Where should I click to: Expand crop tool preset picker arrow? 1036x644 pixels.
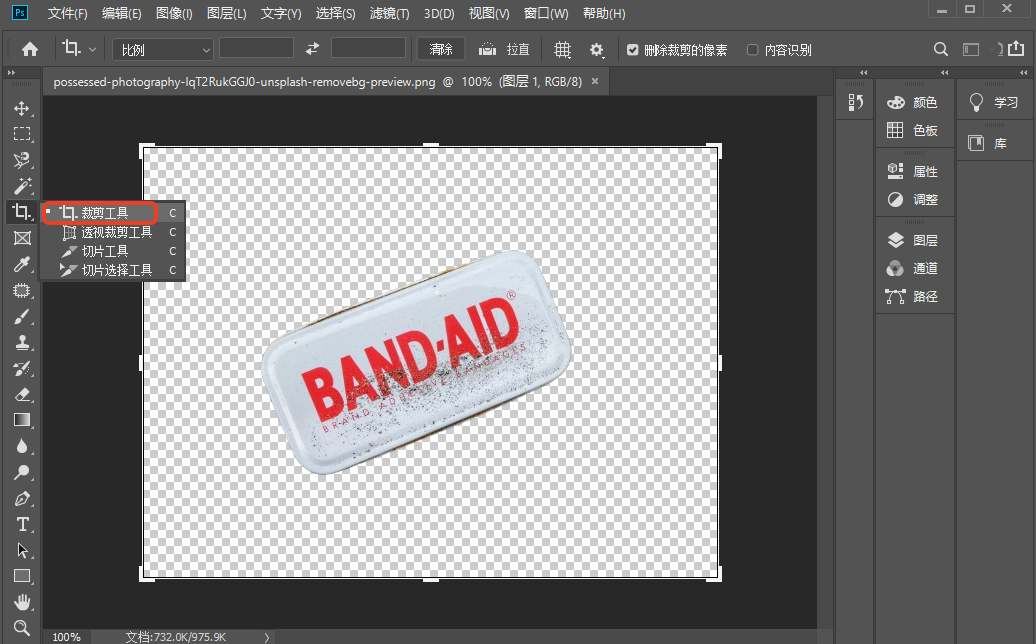pyautogui.click(x=92, y=50)
